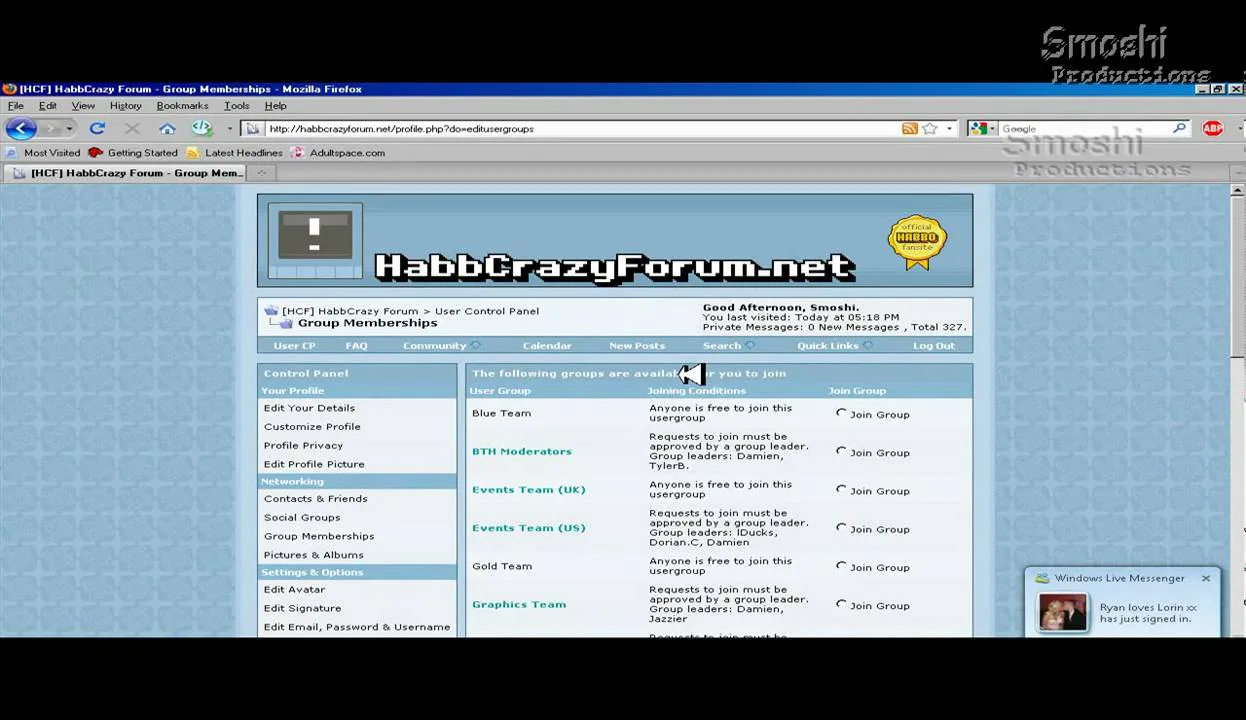Open dropdown arrow beside green toolbar icon
Viewport: 1246px width, 720px height.
pos(229,128)
